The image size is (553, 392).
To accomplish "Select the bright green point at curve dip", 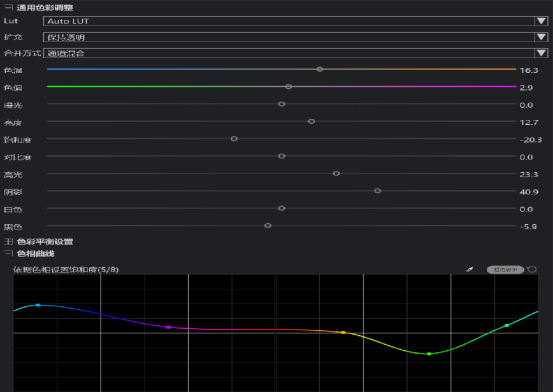I will pos(429,354).
